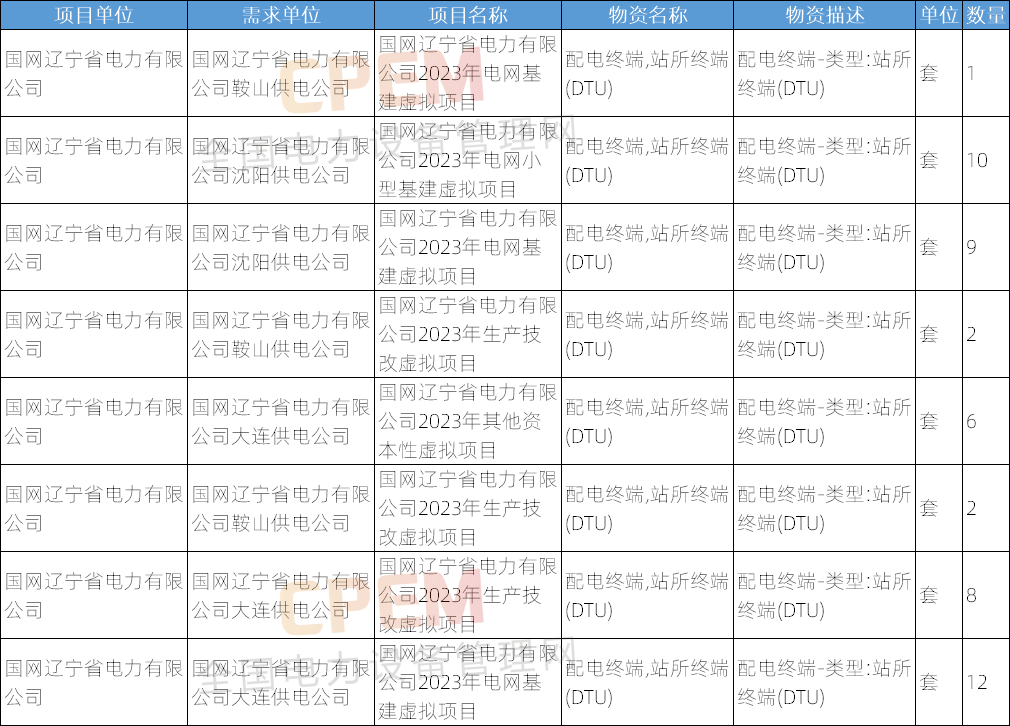Image resolution: width=1010 pixels, height=726 pixels.
Task: Click the 数量 column header
Action: [985, 15]
